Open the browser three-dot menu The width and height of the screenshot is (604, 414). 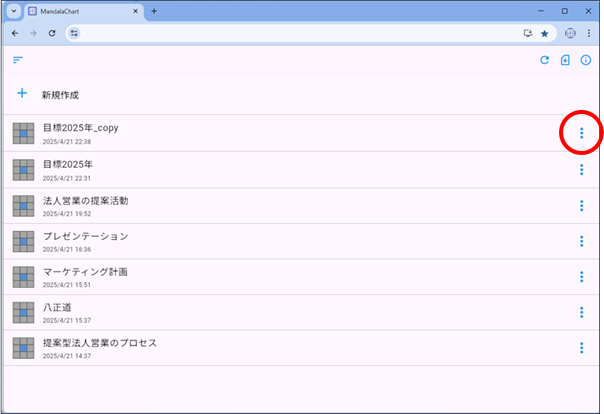tap(589, 34)
